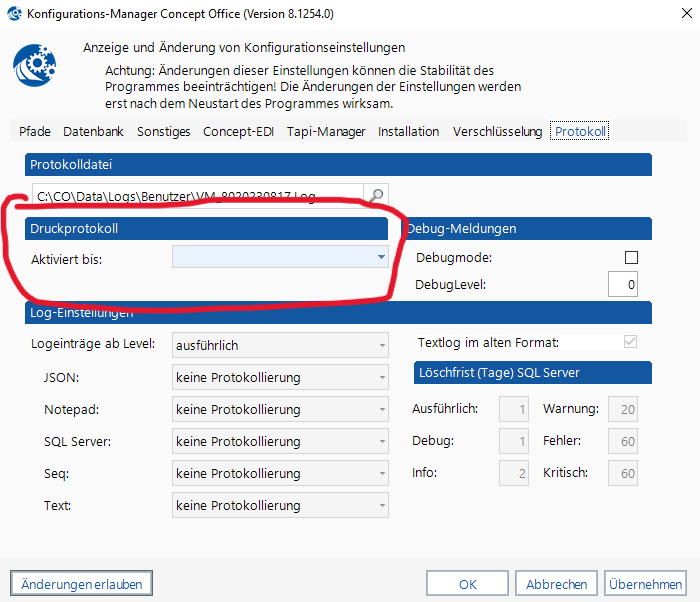
Task: Toggle 'Textlog im alten Format' checkbox
Action: click(x=631, y=342)
